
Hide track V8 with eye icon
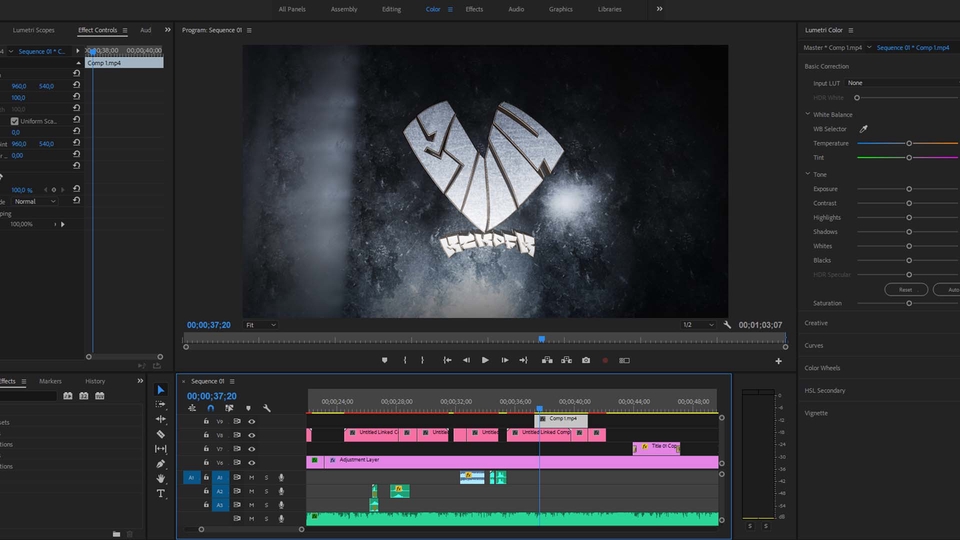(x=252, y=435)
